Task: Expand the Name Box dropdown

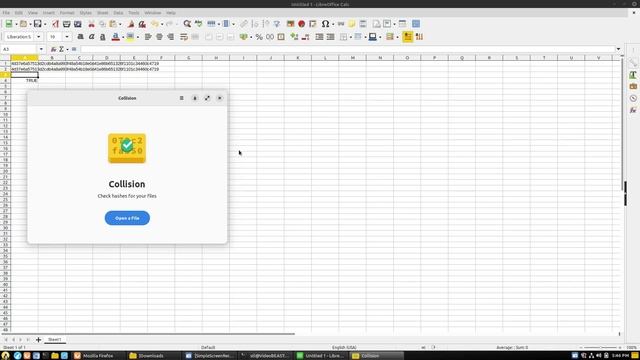Action: [x=41, y=49]
